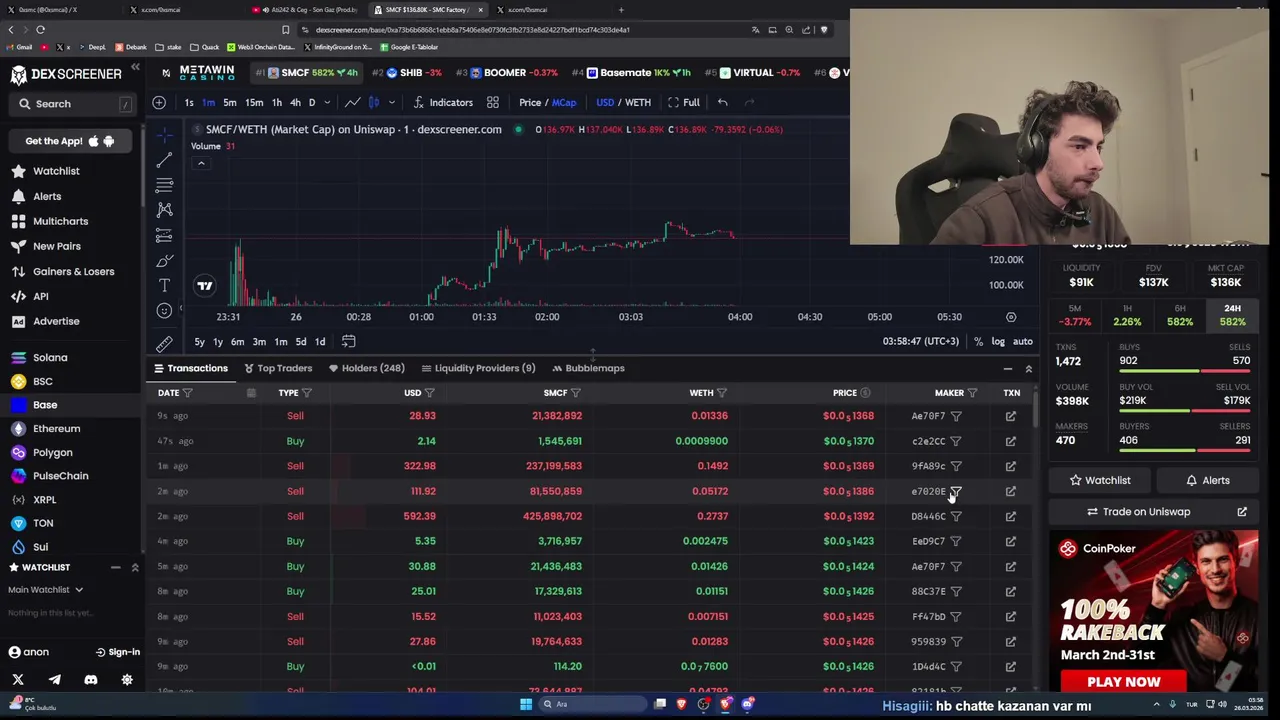Viewport: 1280px width, 720px height.
Task: Open the Indicators menu
Action: coord(442,102)
